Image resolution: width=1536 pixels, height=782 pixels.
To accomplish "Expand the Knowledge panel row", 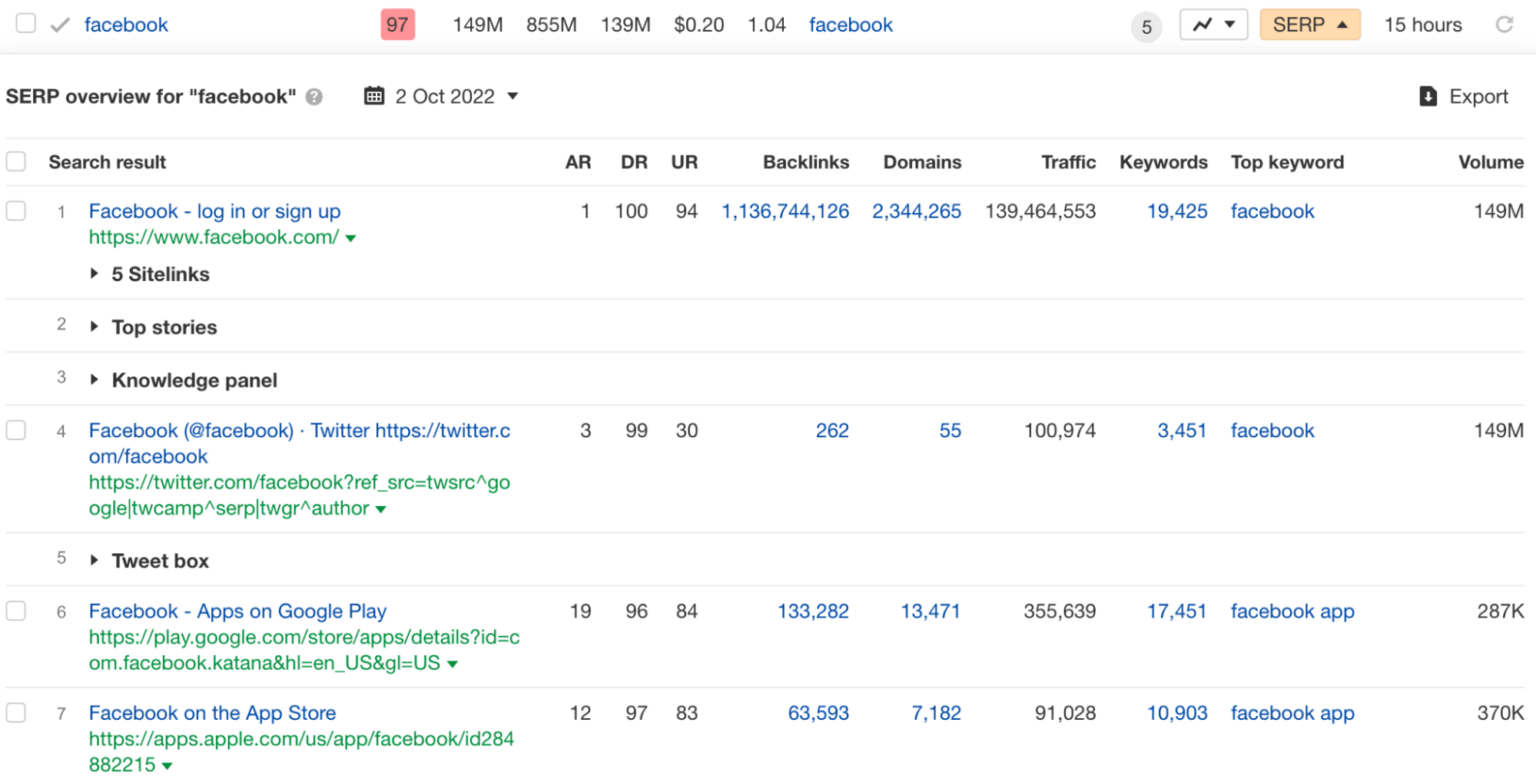I will click(95, 380).
